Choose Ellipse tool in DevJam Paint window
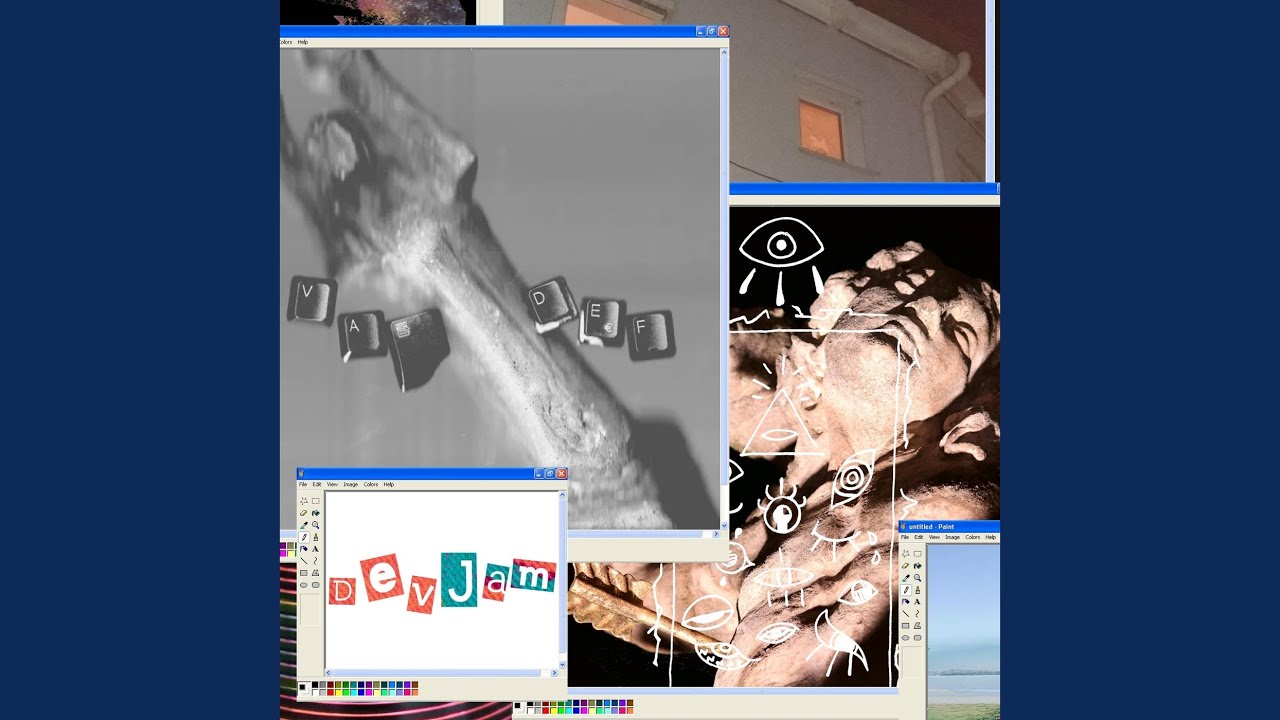Screen dimensions: 1280x720 [304, 585]
